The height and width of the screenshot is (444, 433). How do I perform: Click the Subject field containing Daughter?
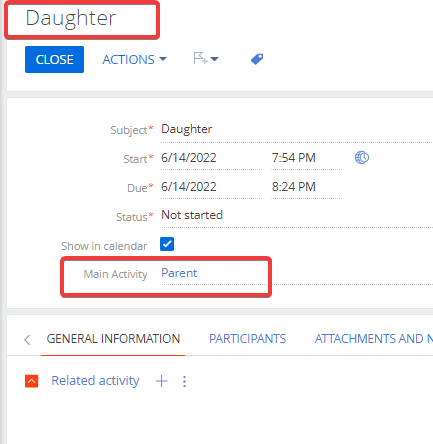[x=296, y=130]
